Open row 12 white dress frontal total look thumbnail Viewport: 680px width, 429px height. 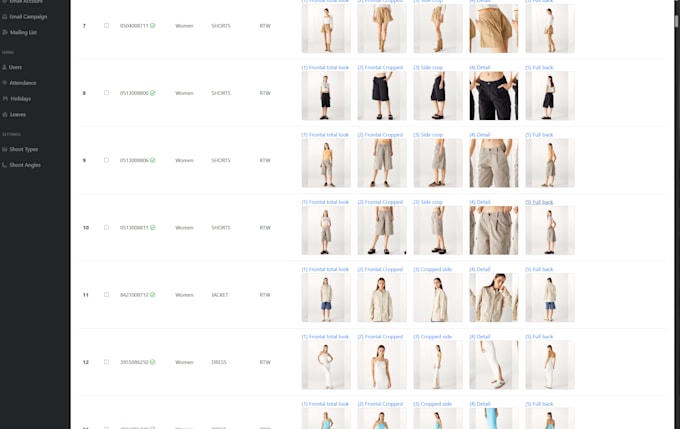[326, 365]
